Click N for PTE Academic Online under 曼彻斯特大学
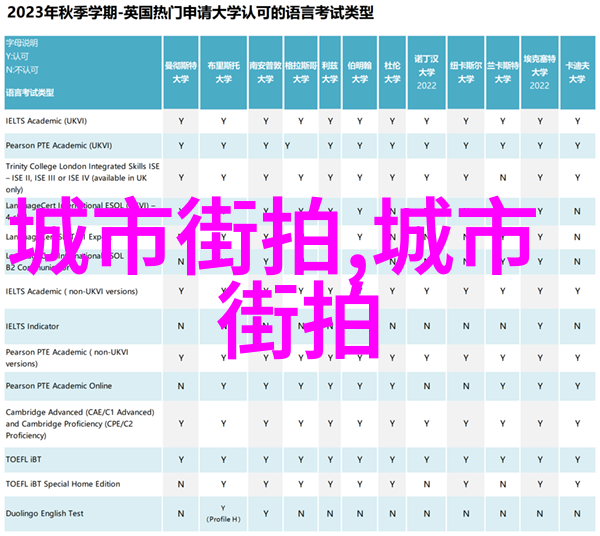 pos(181,386)
